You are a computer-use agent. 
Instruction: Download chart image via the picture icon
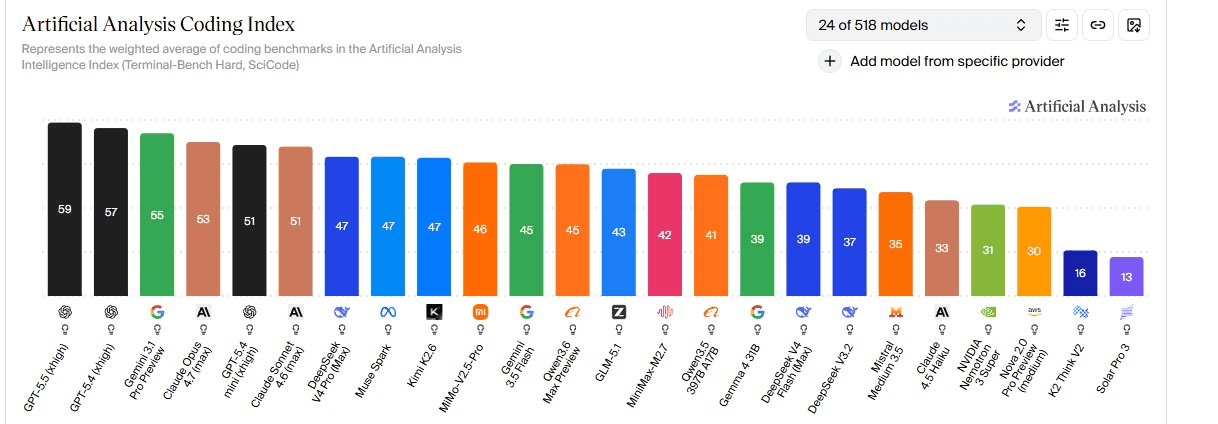coord(1134,25)
